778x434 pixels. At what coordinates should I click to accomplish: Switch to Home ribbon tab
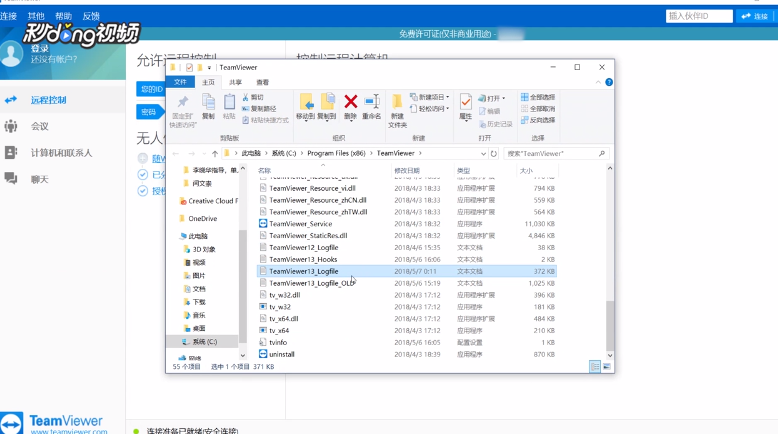coord(208,82)
